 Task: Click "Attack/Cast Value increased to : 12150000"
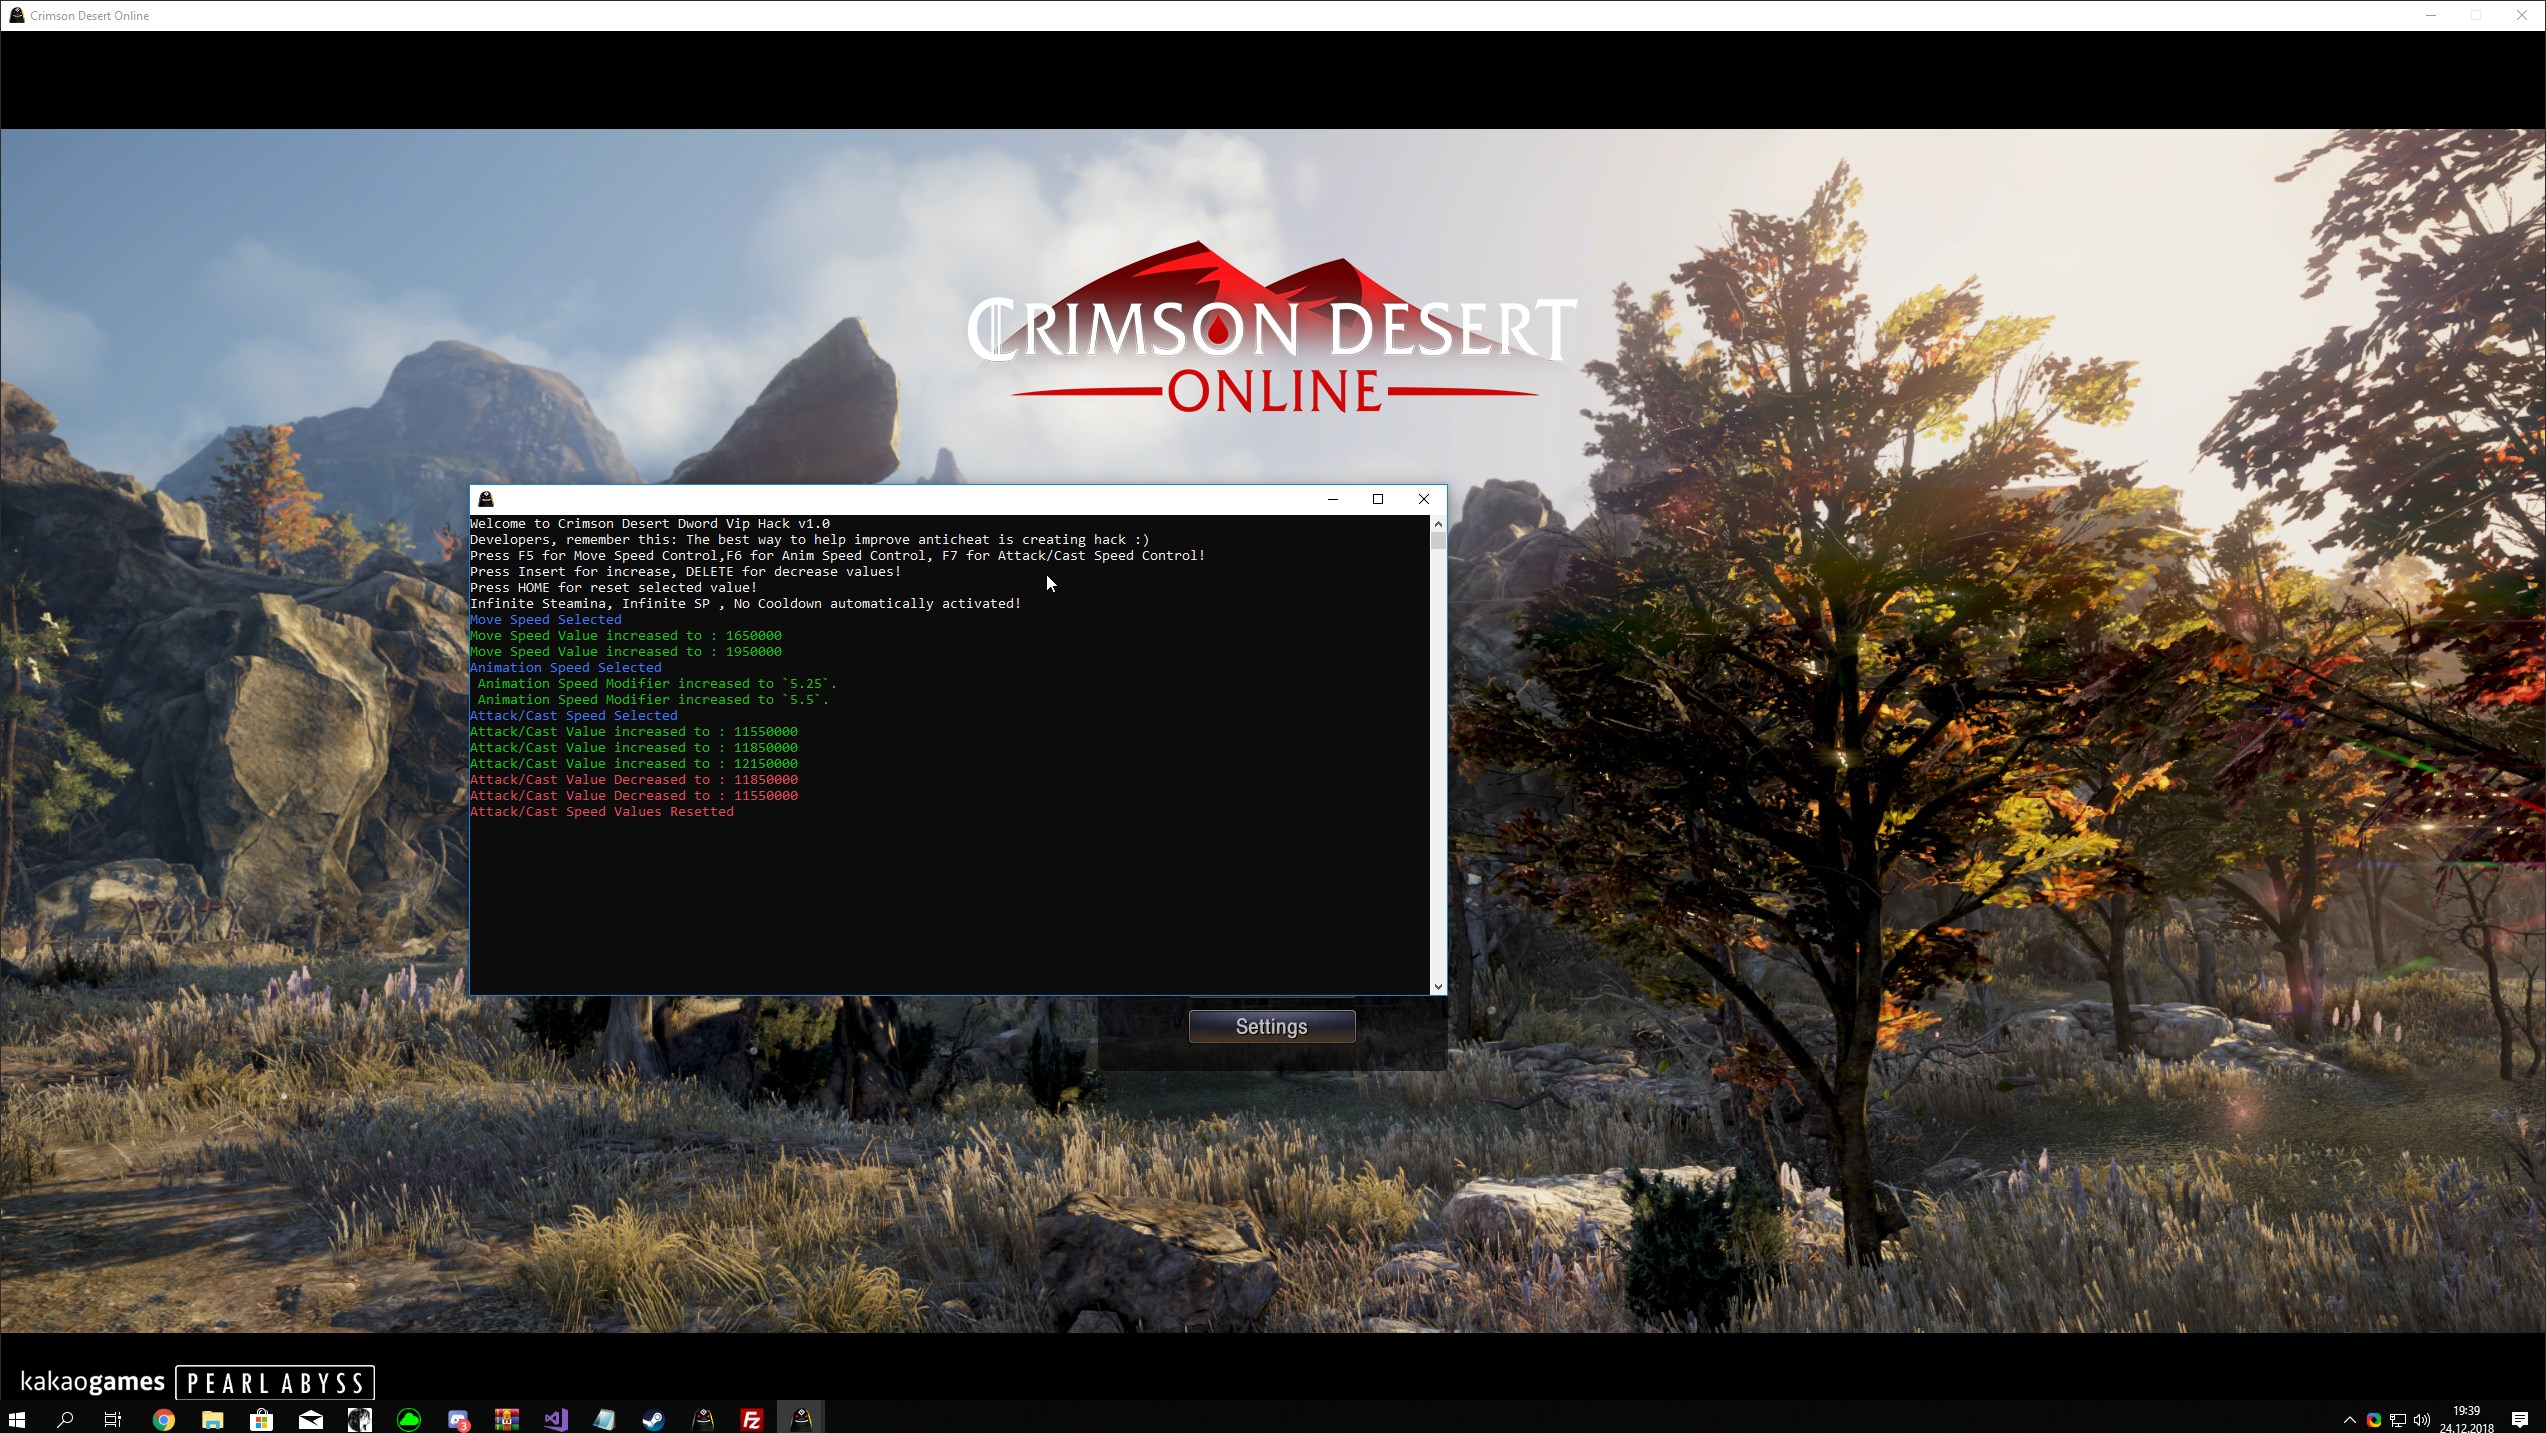(x=634, y=763)
